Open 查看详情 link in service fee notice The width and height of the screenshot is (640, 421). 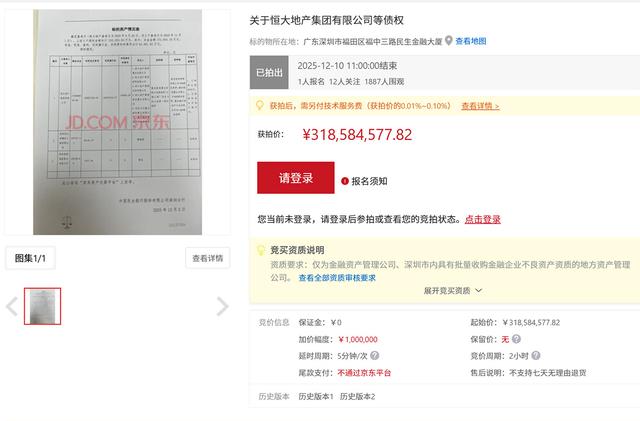(480, 106)
